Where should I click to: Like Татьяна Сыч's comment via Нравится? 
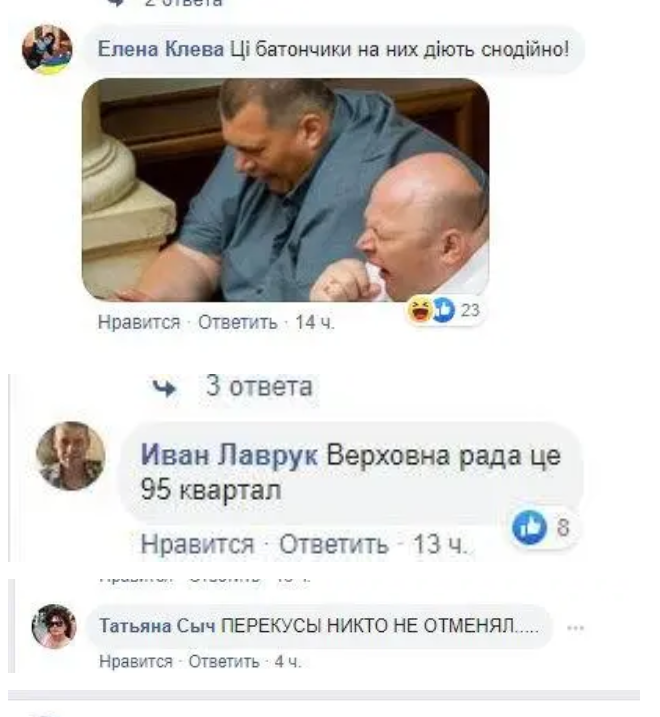tap(136, 662)
